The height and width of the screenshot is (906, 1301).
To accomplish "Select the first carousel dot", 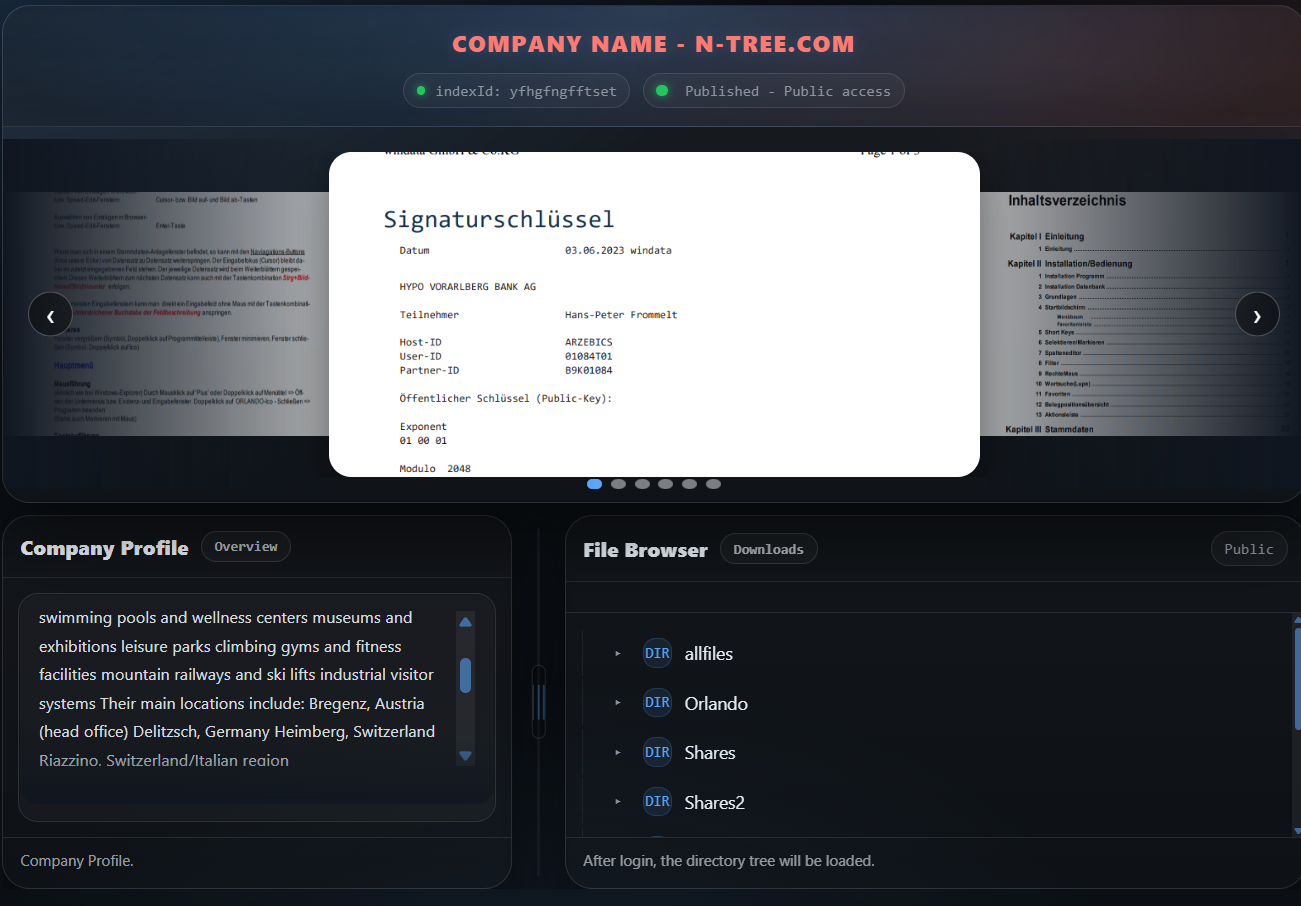I will [x=594, y=484].
